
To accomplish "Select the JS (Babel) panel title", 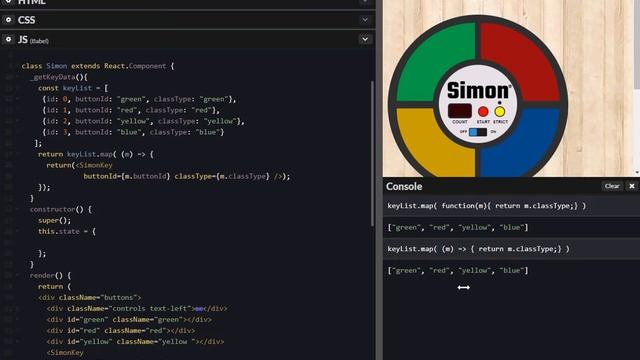I will pos(33,40).
